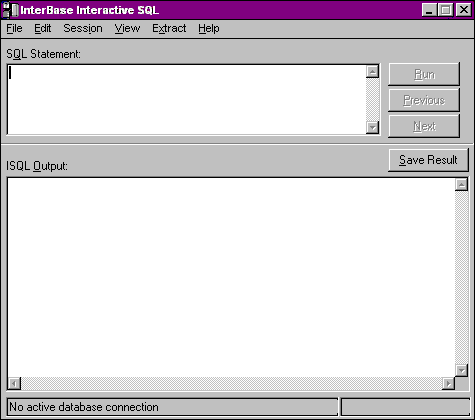Open the Session menu

(x=83, y=28)
